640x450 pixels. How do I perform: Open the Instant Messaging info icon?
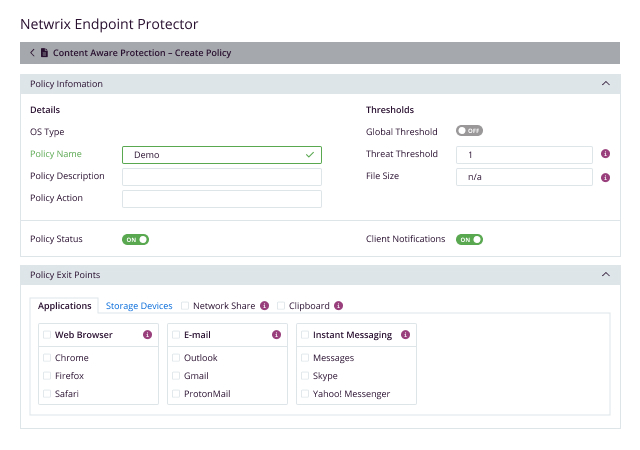(405, 335)
